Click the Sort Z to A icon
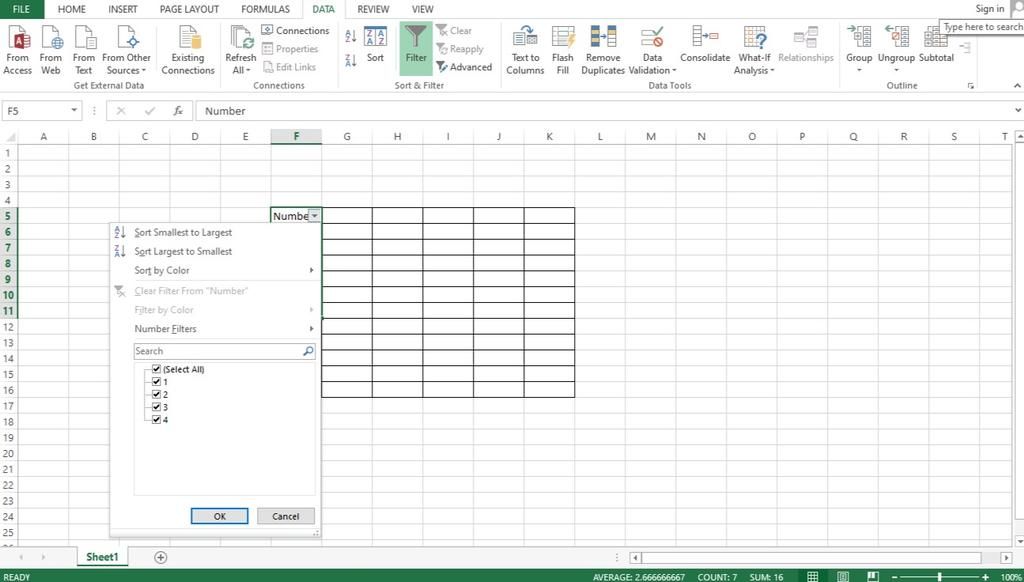Image resolution: width=1024 pixels, height=582 pixels. click(351, 60)
